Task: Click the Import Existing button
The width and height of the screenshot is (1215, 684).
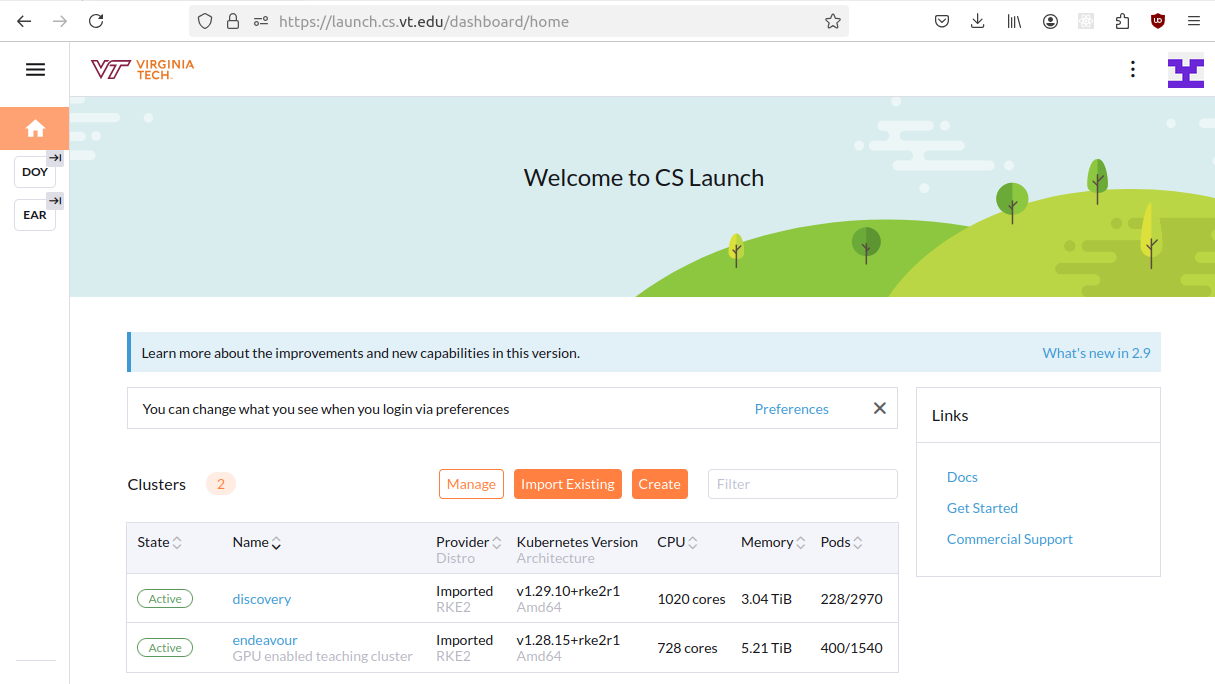Action: click(567, 484)
